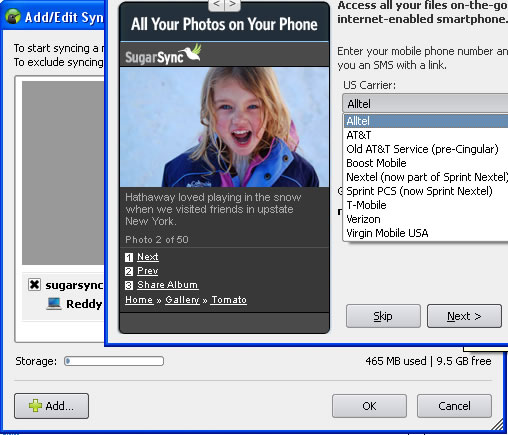The width and height of the screenshot is (508, 435).
Task: Click the Prev link in phone preview
Action: (x=147, y=271)
